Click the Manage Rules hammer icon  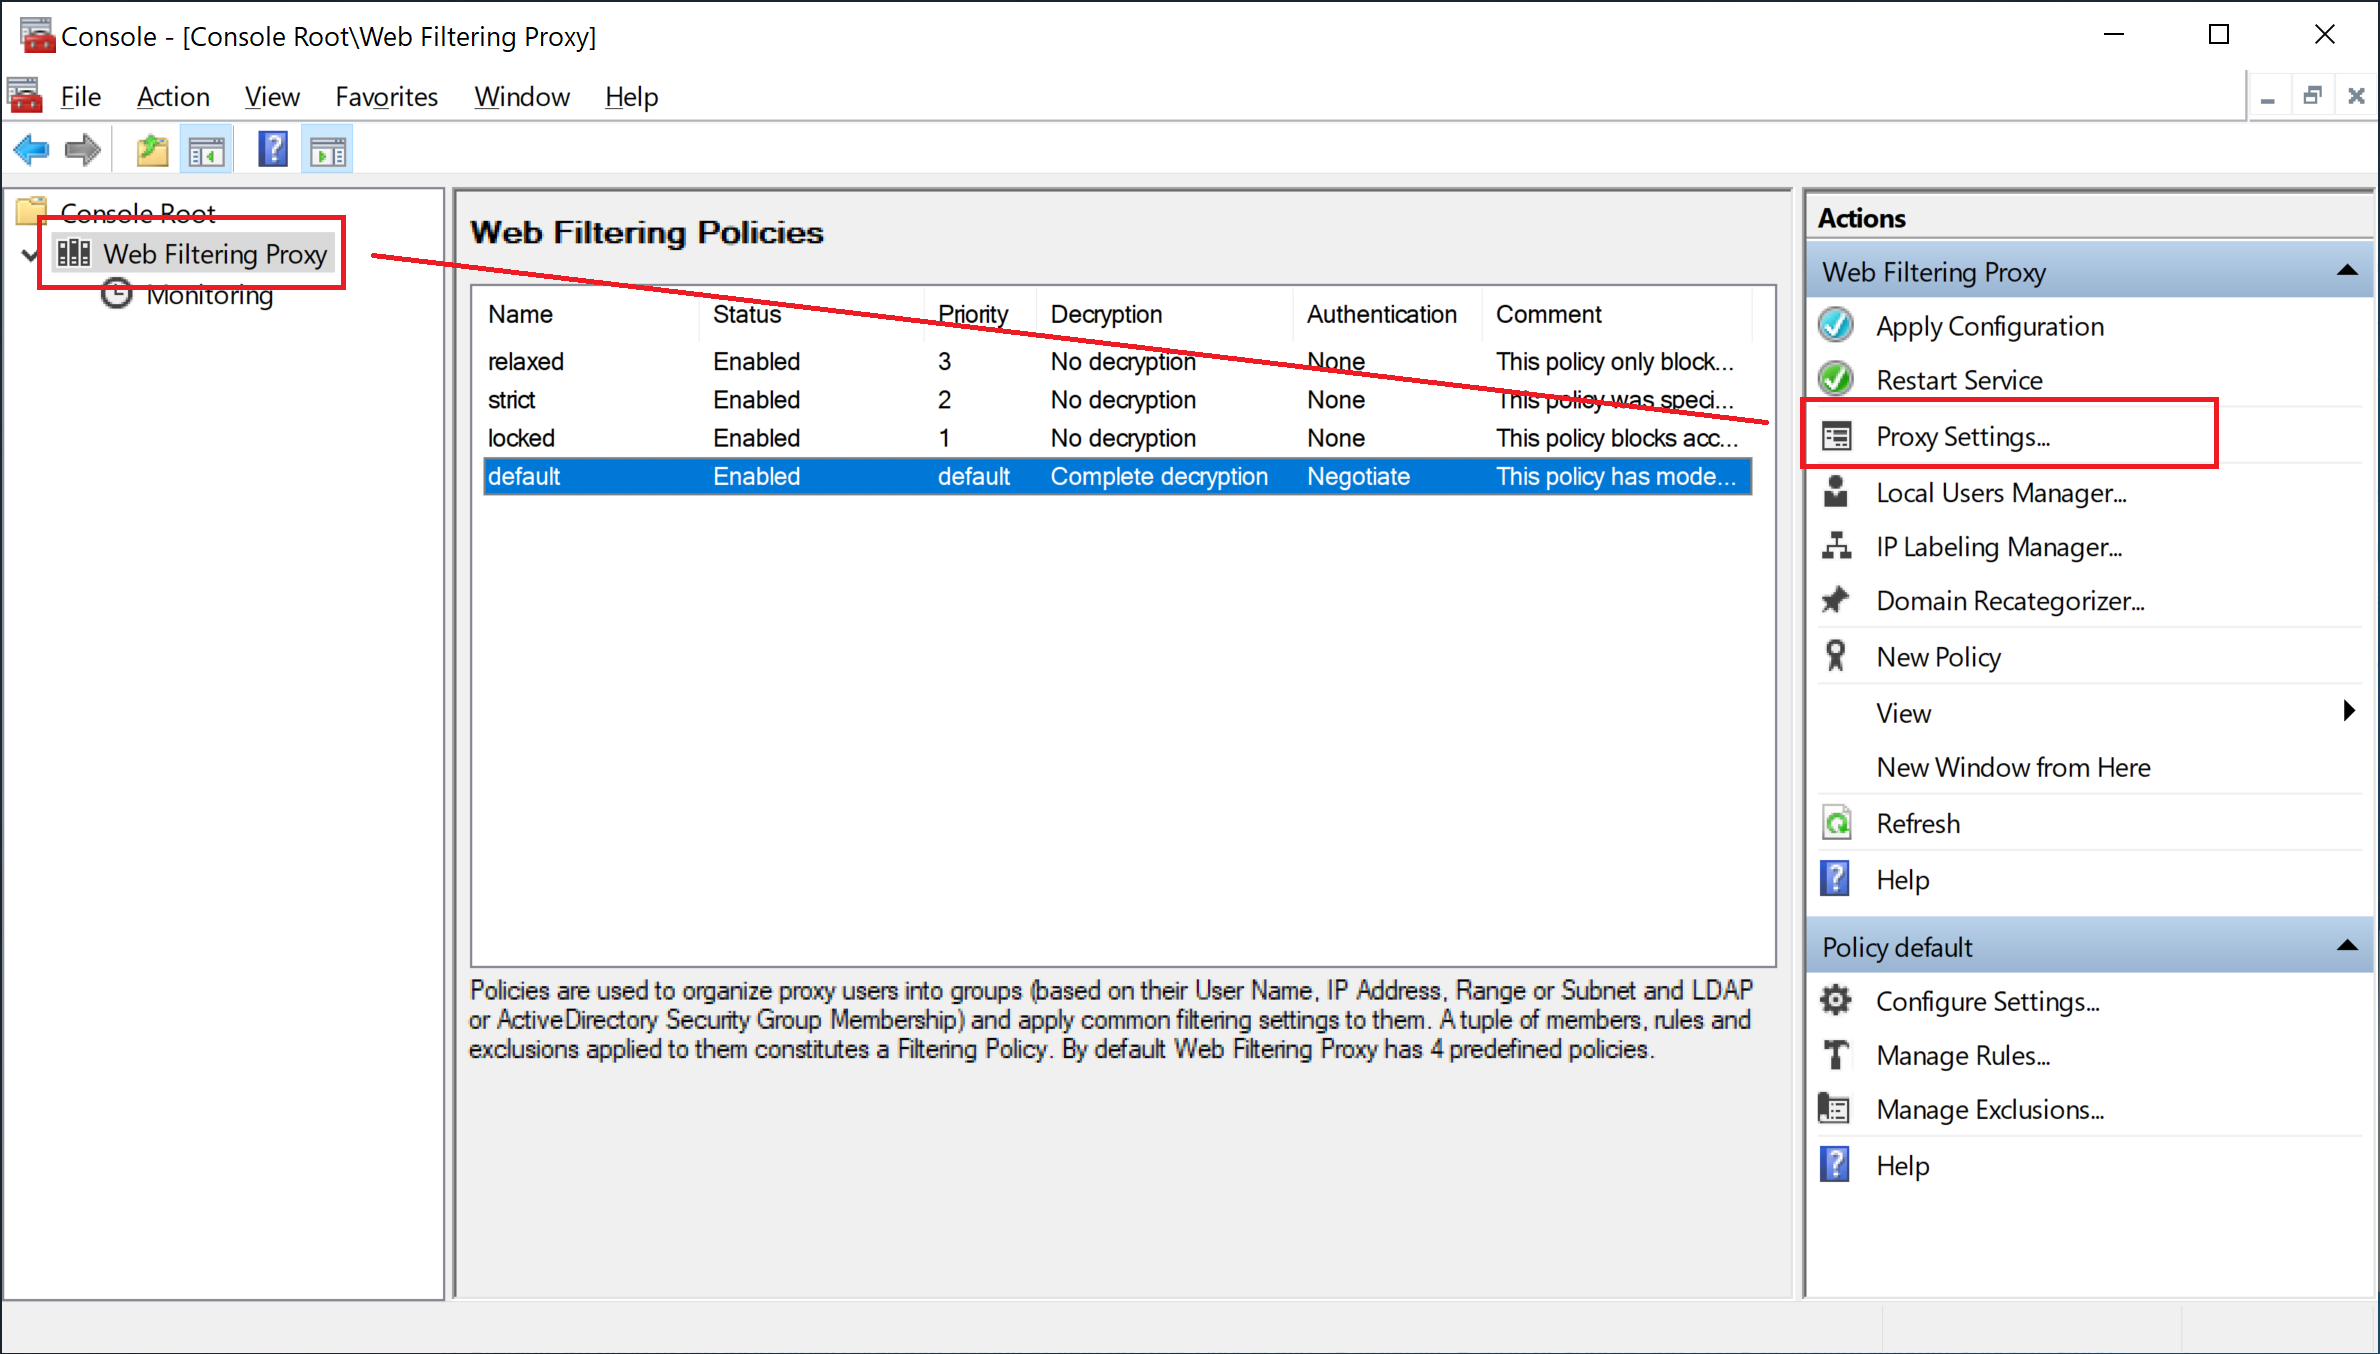pos(1836,1055)
